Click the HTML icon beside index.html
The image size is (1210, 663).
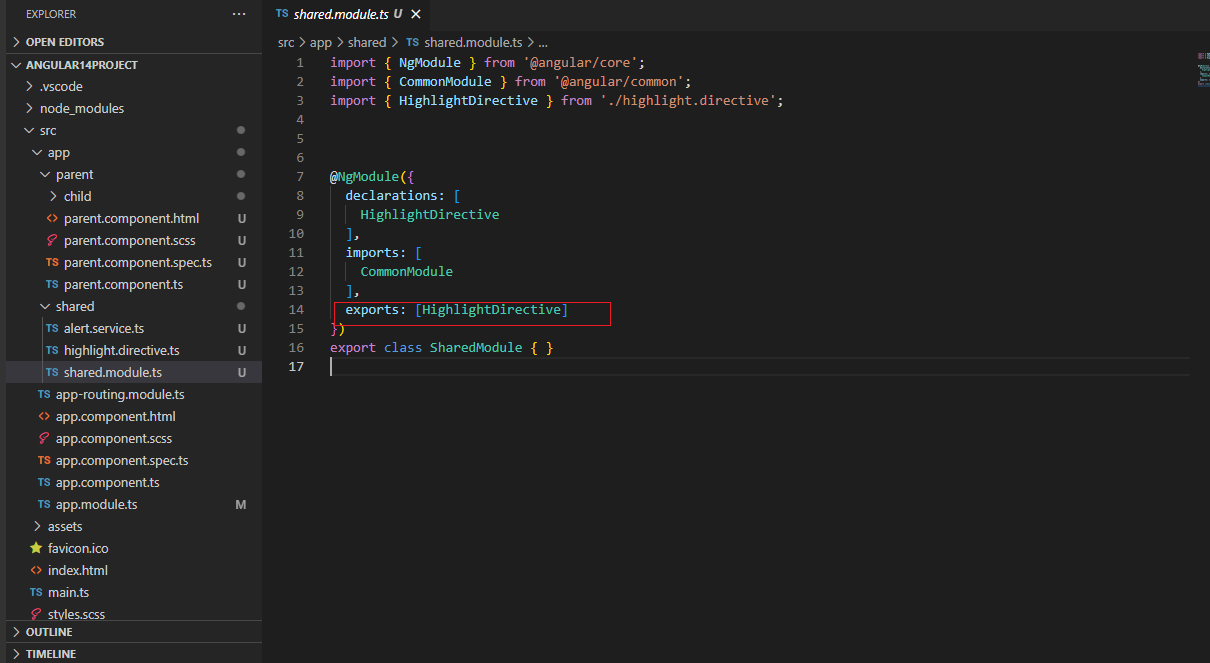pos(36,570)
